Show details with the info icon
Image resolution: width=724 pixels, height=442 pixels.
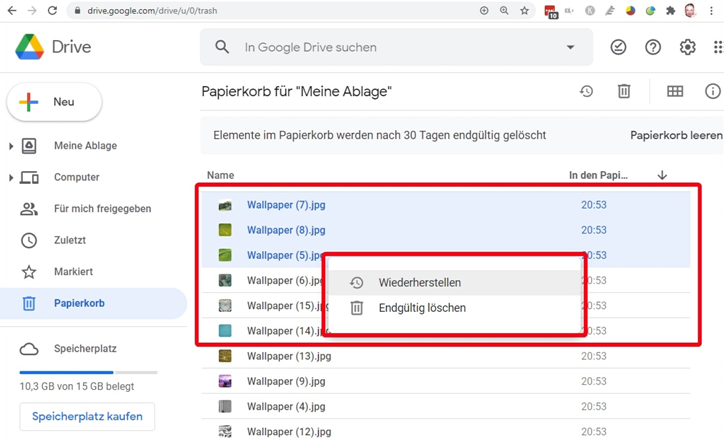pyautogui.click(x=712, y=91)
